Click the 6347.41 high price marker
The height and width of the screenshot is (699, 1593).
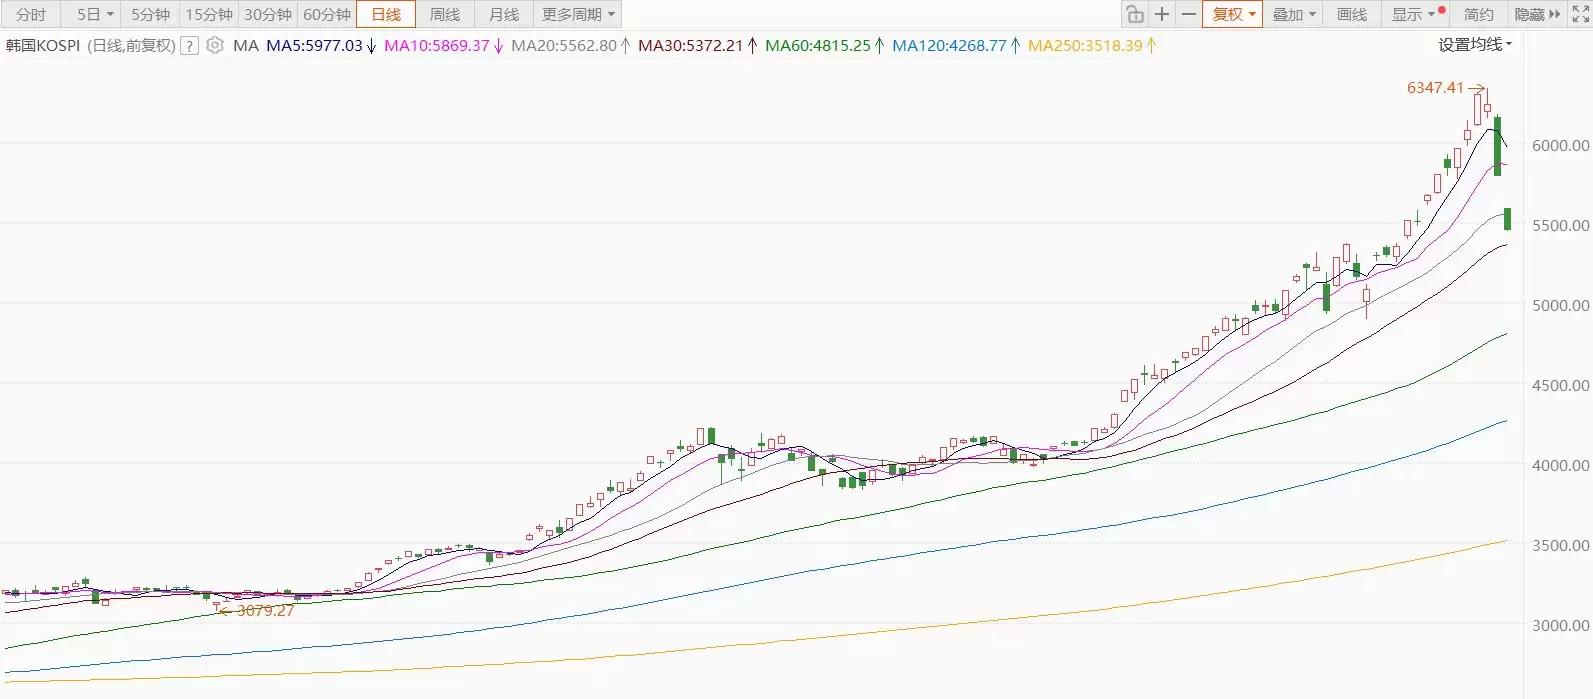pyautogui.click(x=1435, y=88)
